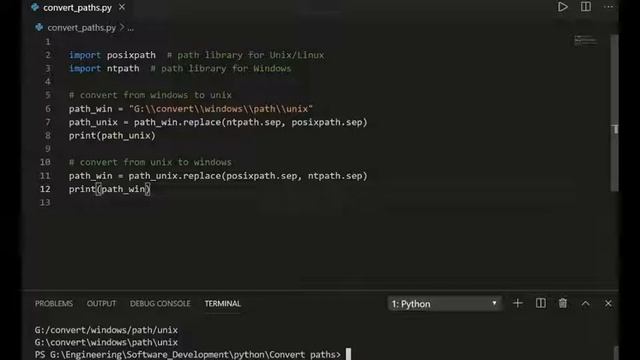The width and height of the screenshot is (640, 360).
Task: Split the editor with split icon
Action: coord(586,7)
